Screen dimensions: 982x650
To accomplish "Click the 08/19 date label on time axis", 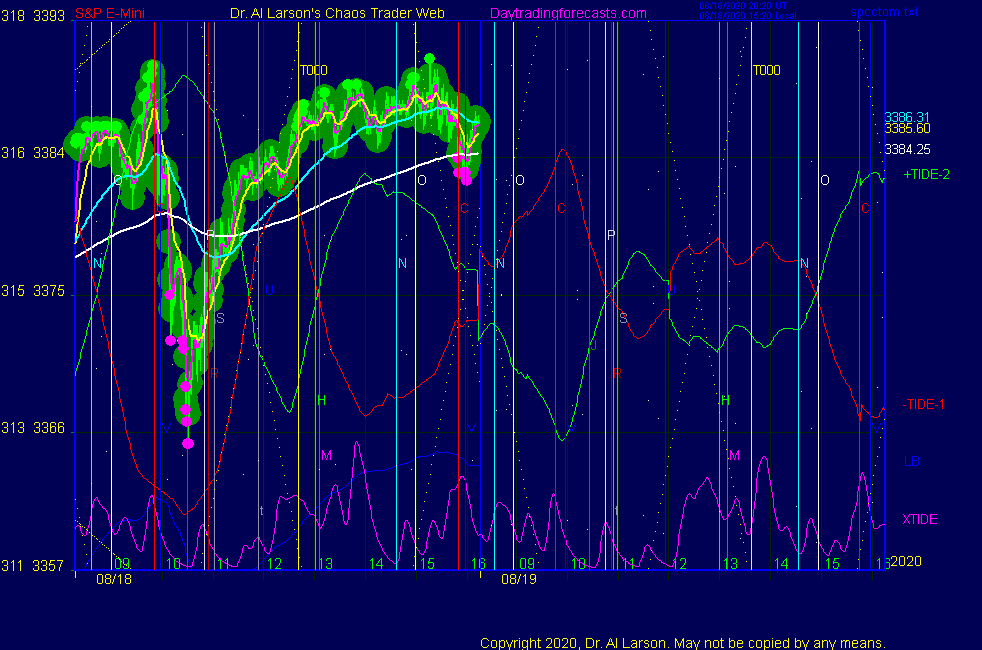I will (x=519, y=579).
